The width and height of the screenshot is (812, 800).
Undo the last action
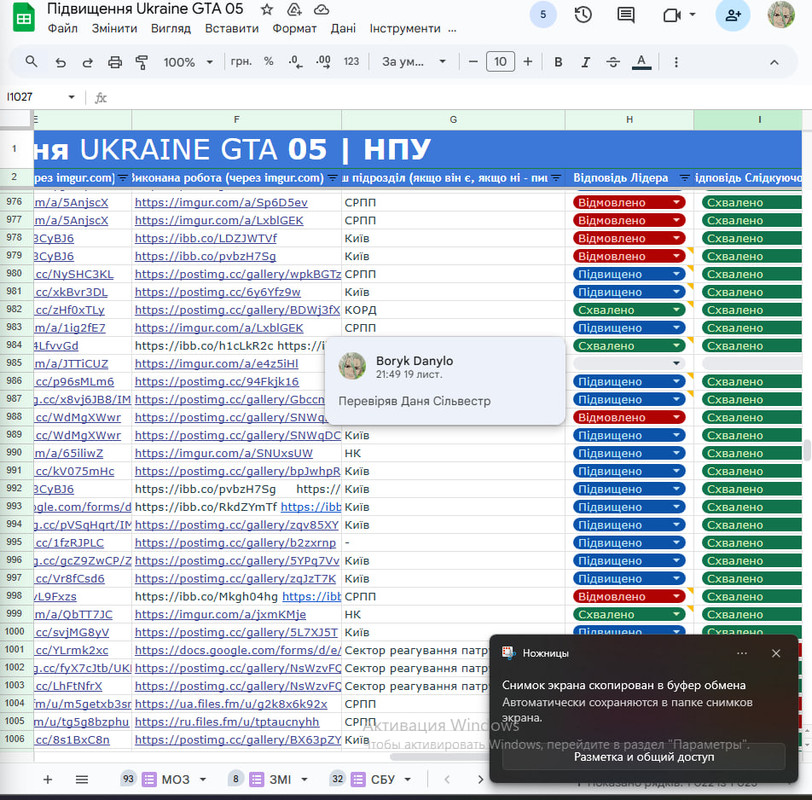(61, 62)
